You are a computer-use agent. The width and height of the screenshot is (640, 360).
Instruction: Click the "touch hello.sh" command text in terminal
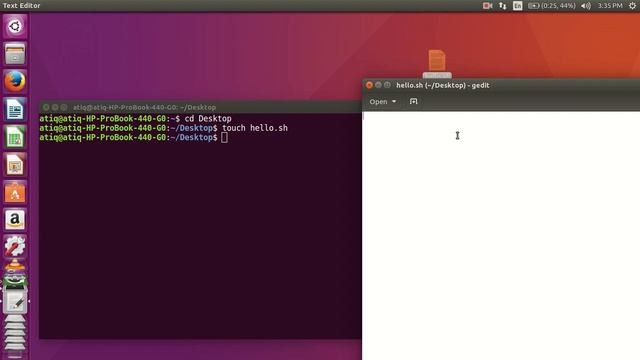click(x=255, y=128)
